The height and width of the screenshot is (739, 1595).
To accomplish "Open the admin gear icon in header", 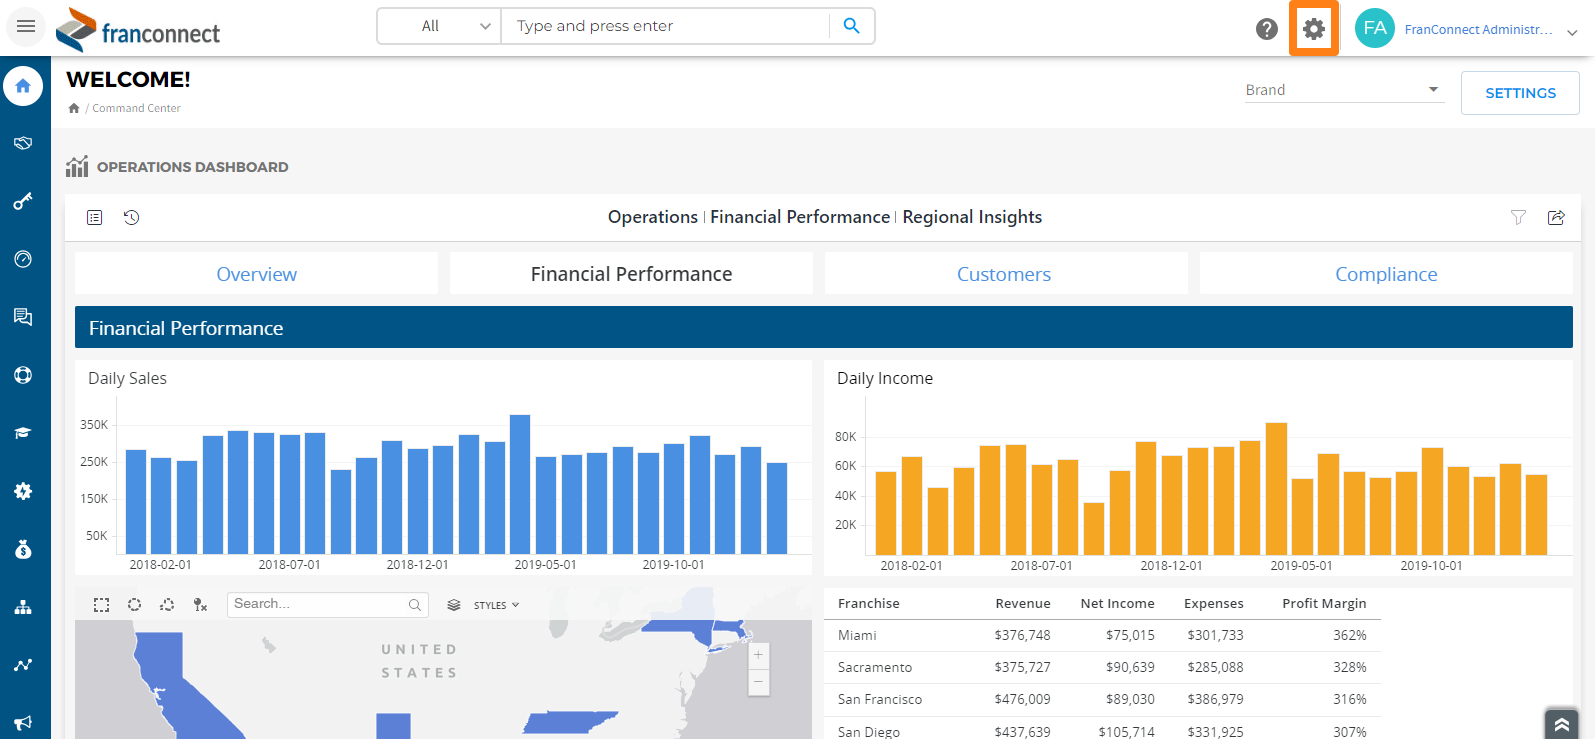I will pyautogui.click(x=1314, y=29).
